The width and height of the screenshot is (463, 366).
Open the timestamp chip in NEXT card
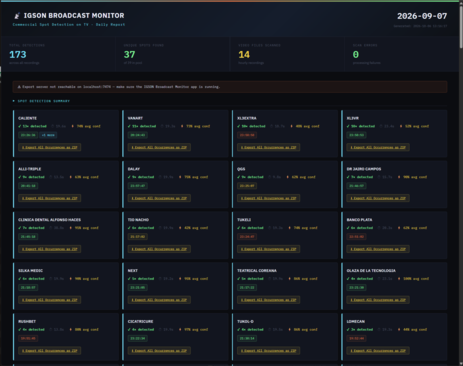click(138, 287)
